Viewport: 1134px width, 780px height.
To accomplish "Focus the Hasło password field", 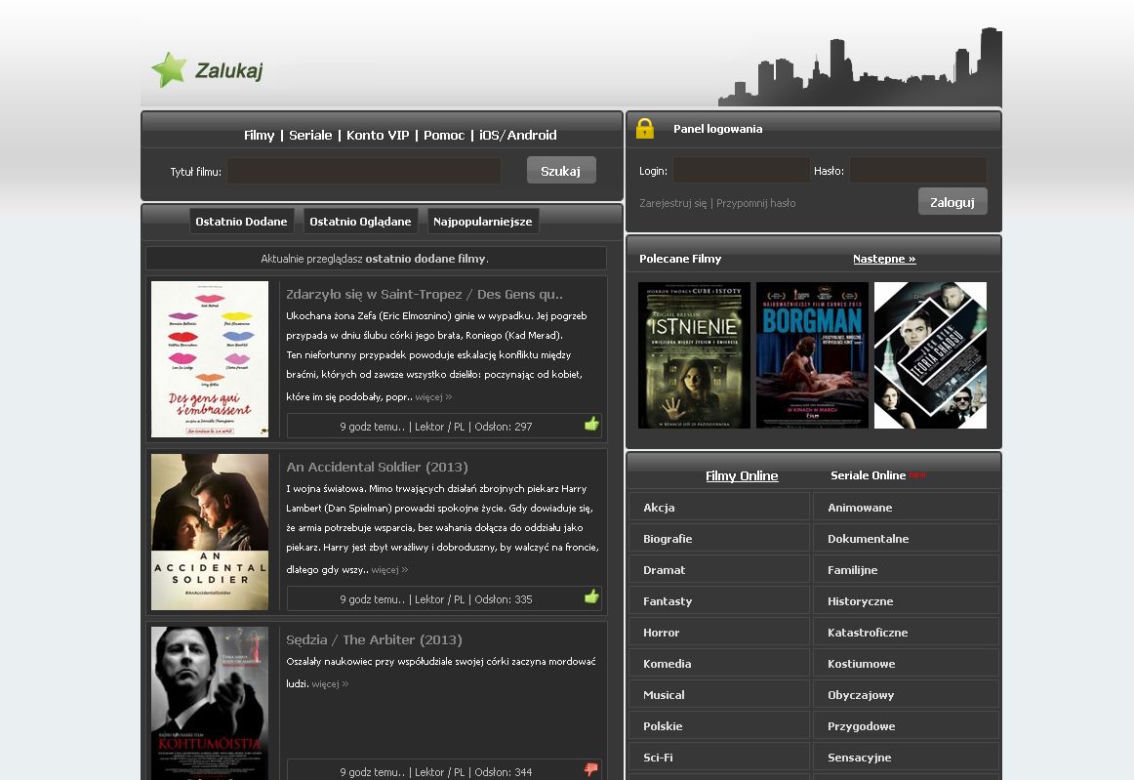I will pos(918,171).
